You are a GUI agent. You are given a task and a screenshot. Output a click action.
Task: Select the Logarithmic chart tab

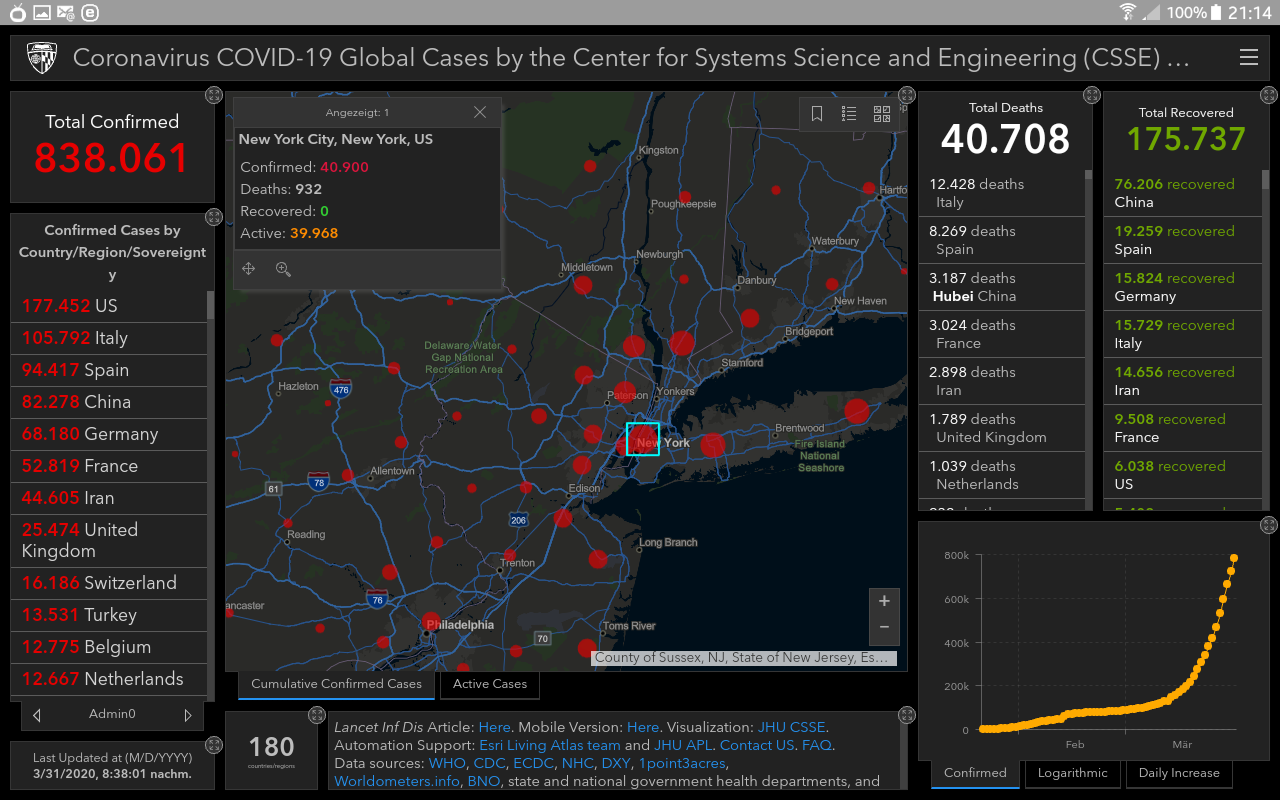(1072, 773)
